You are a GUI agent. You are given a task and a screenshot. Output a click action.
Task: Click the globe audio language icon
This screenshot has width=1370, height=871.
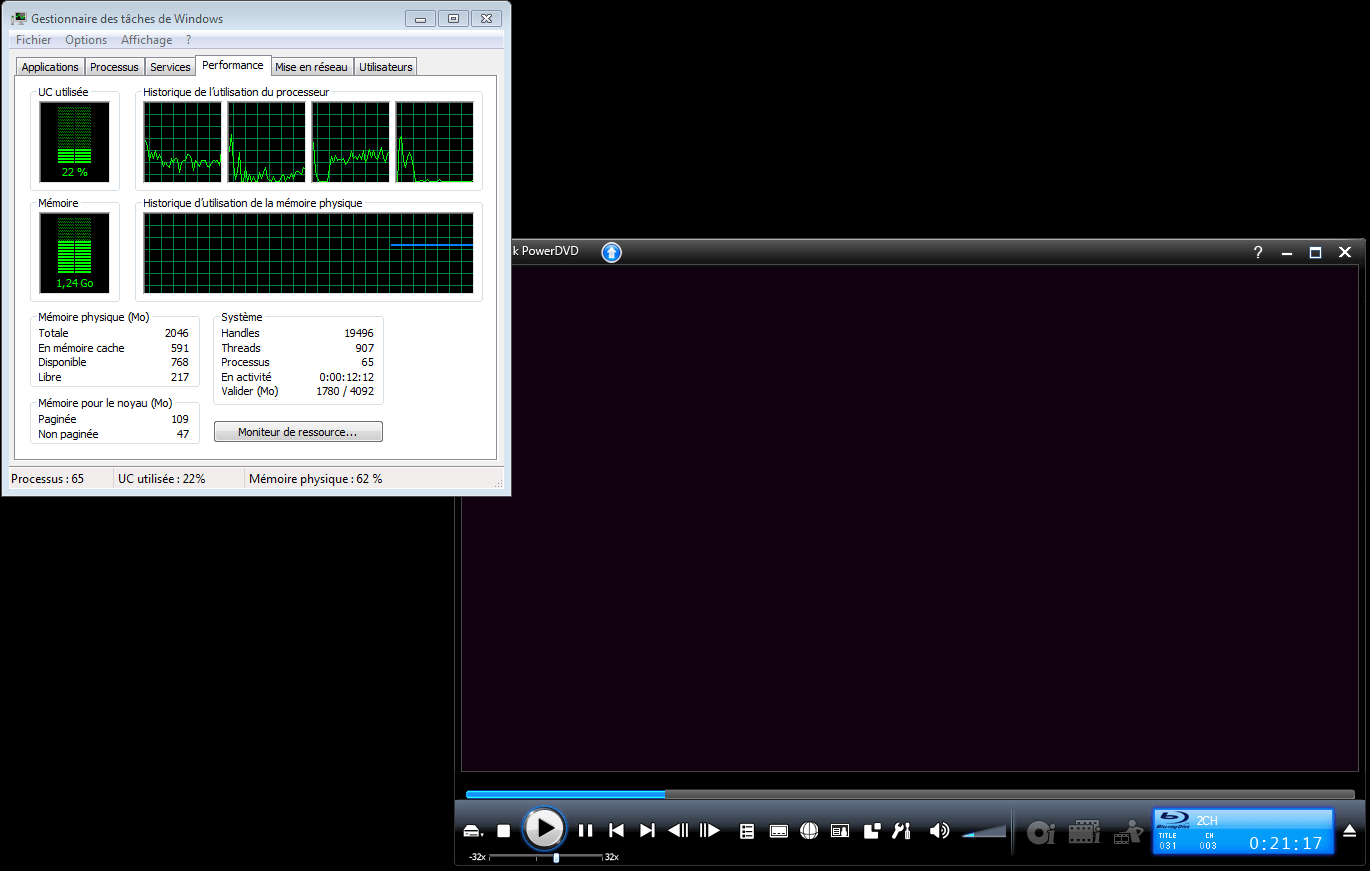point(810,831)
